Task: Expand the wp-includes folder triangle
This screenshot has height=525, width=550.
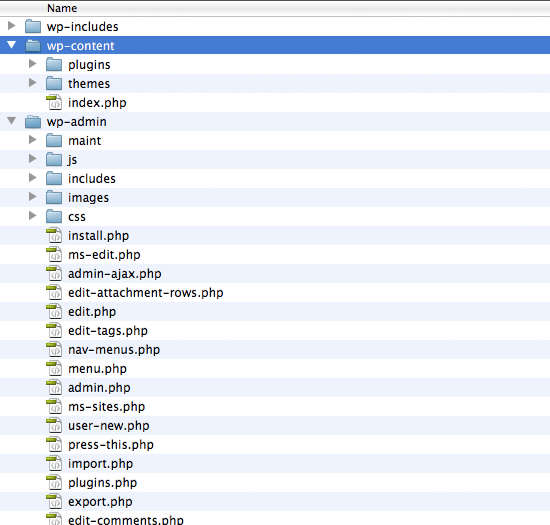Action: tap(12, 26)
